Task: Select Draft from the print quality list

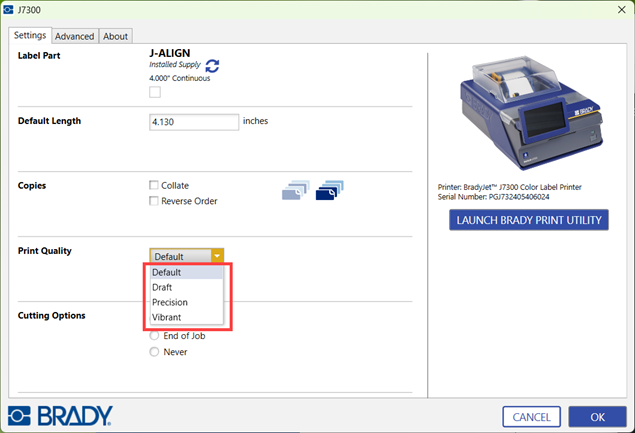Action: click(x=162, y=287)
